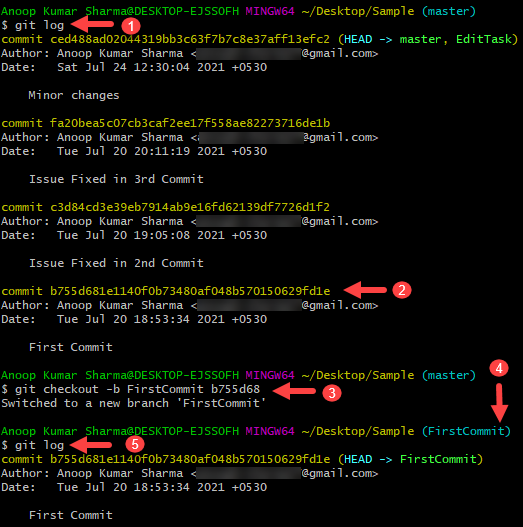
Task: Click the red arrow next to git checkout command
Action: pyautogui.click(x=294, y=391)
